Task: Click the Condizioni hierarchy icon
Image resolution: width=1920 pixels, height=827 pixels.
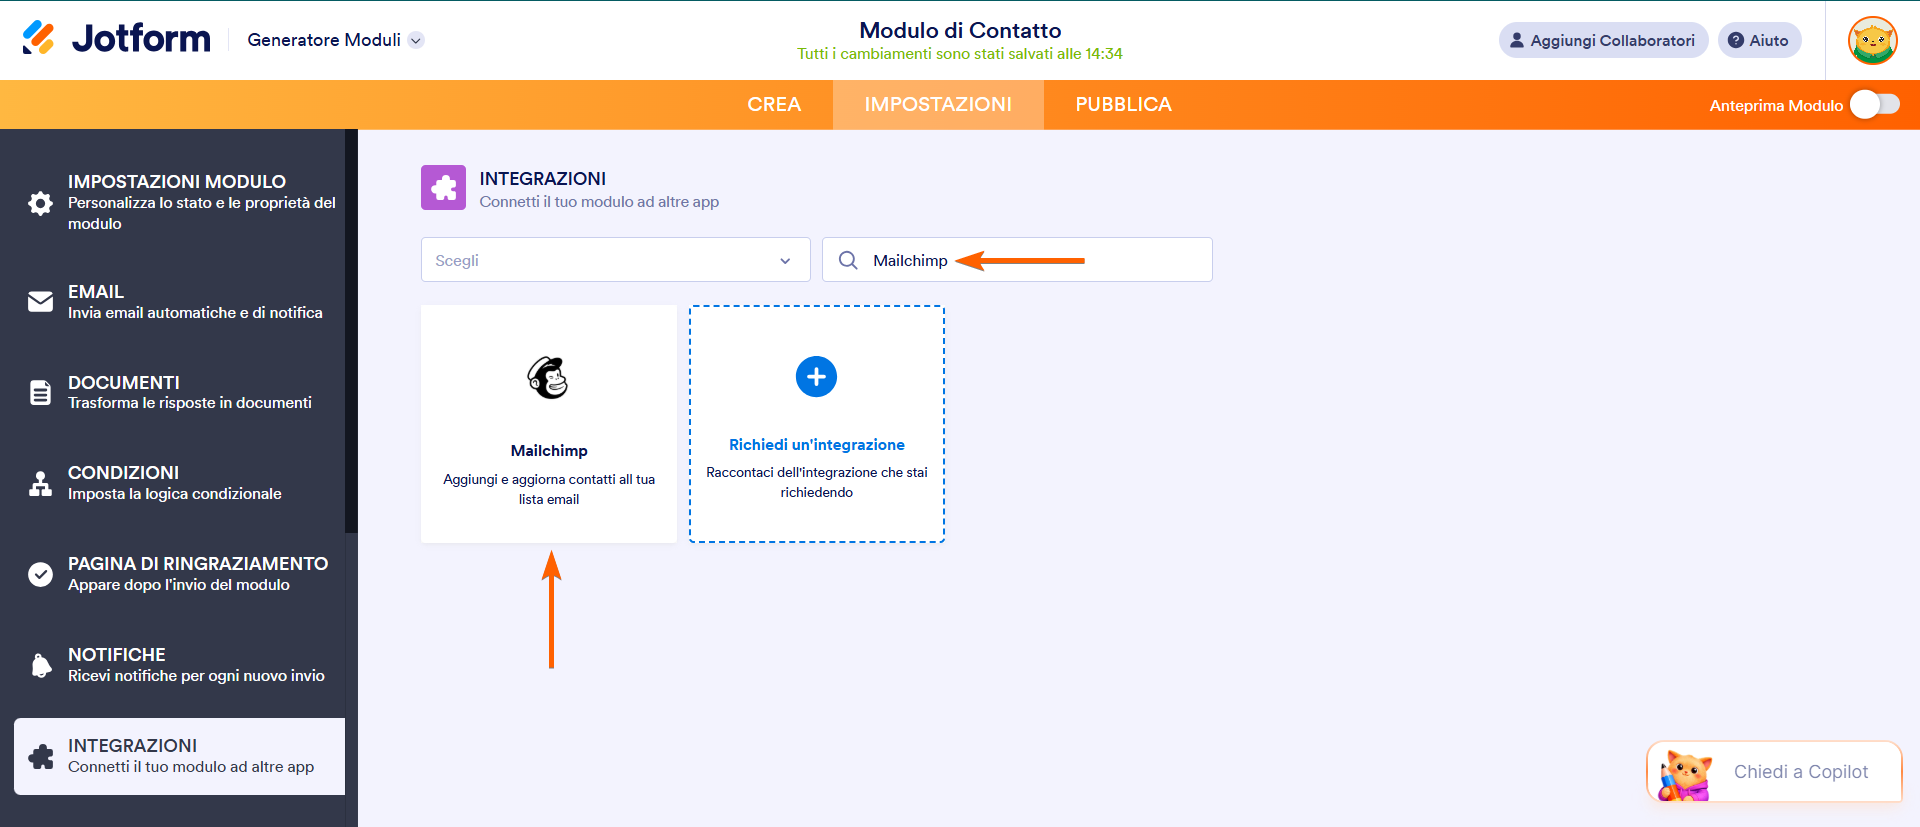Action: (x=40, y=483)
